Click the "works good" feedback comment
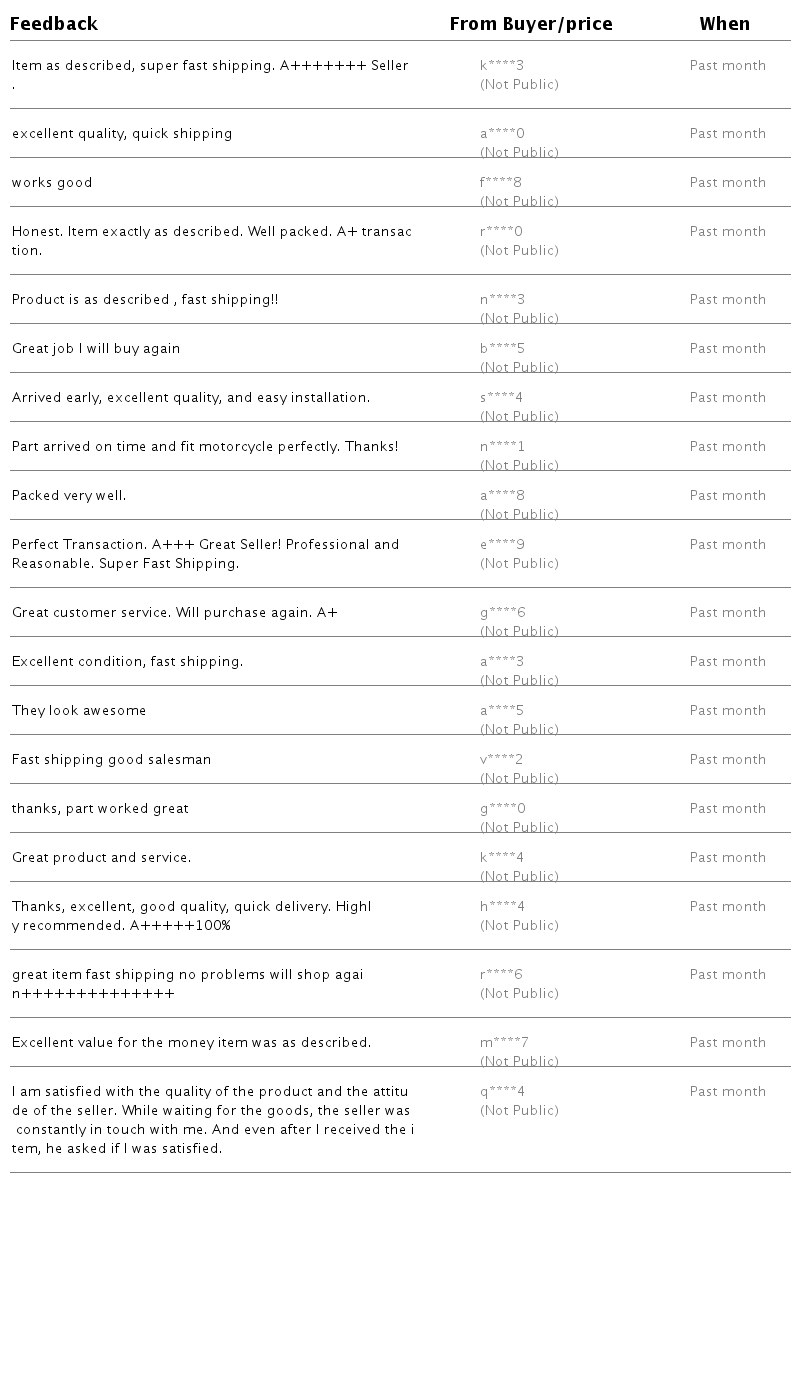This screenshot has height=1396, width=800. click(52, 183)
